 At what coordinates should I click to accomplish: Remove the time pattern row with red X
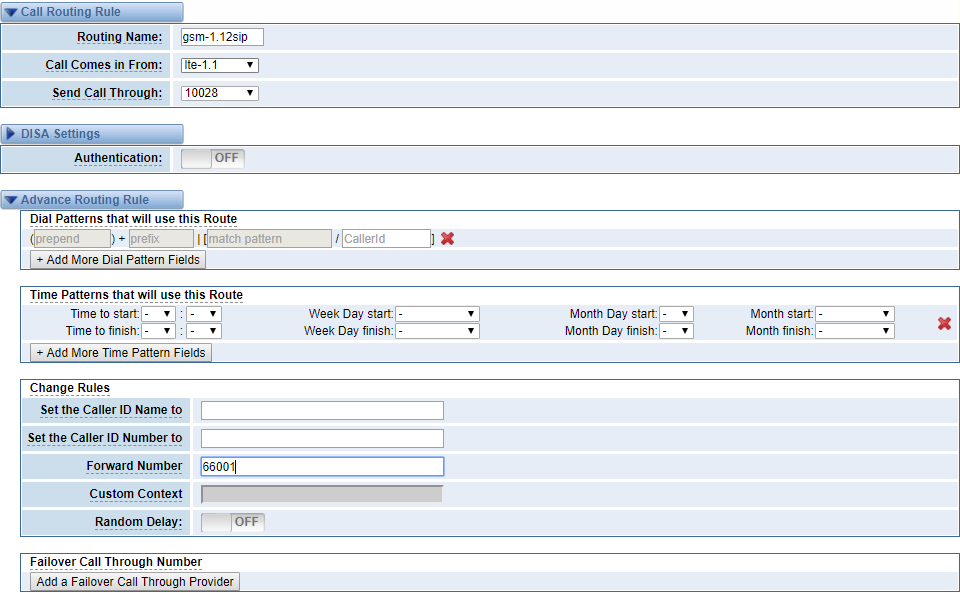pyautogui.click(x=944, y=323)
